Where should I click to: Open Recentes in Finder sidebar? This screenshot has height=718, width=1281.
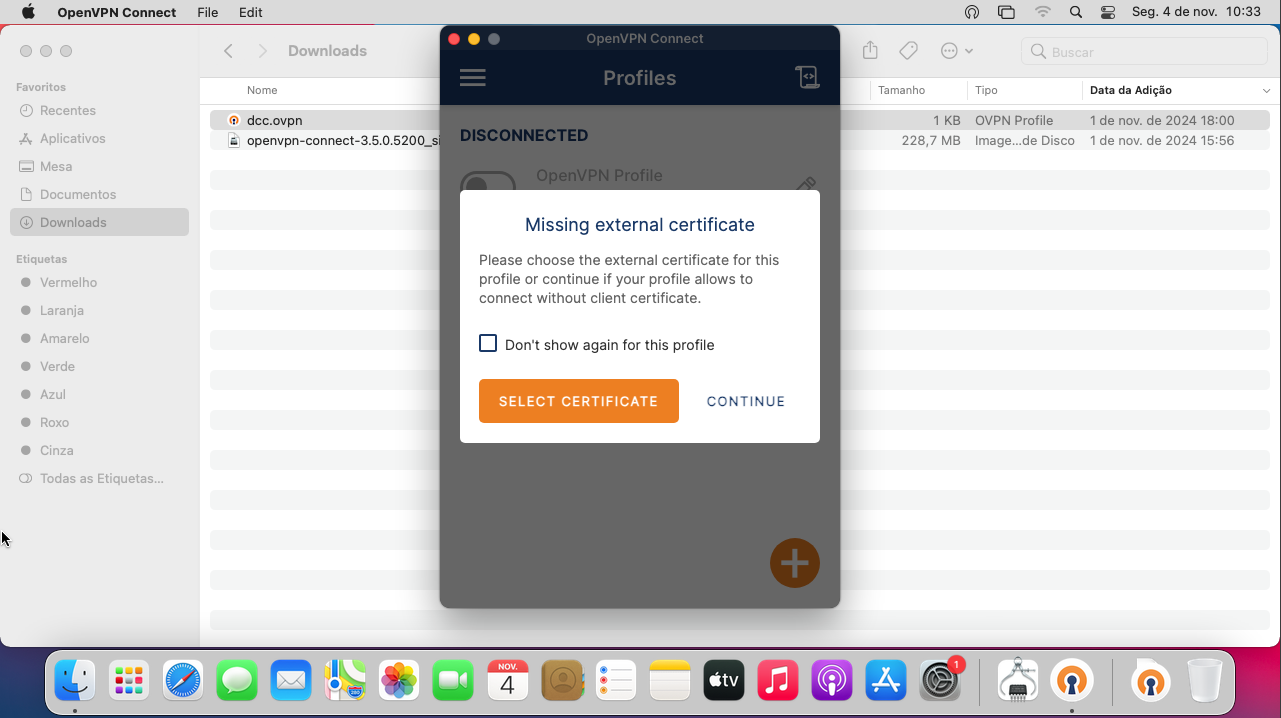click(x=99, y=110)
